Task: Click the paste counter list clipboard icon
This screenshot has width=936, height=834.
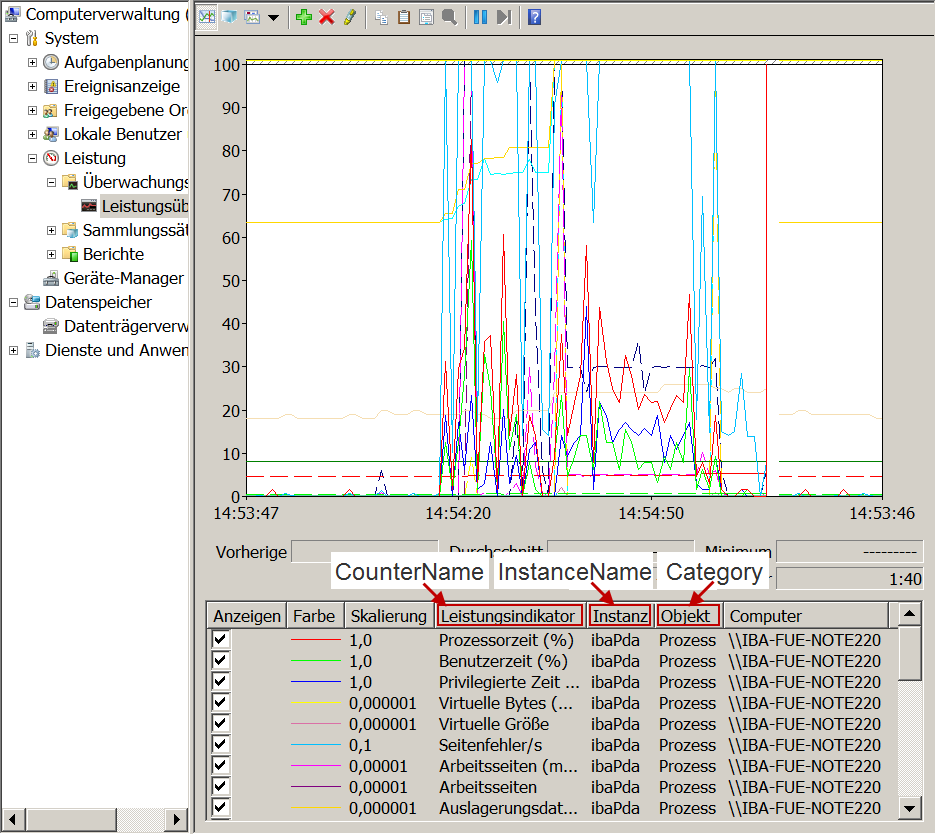Action: 404,17
